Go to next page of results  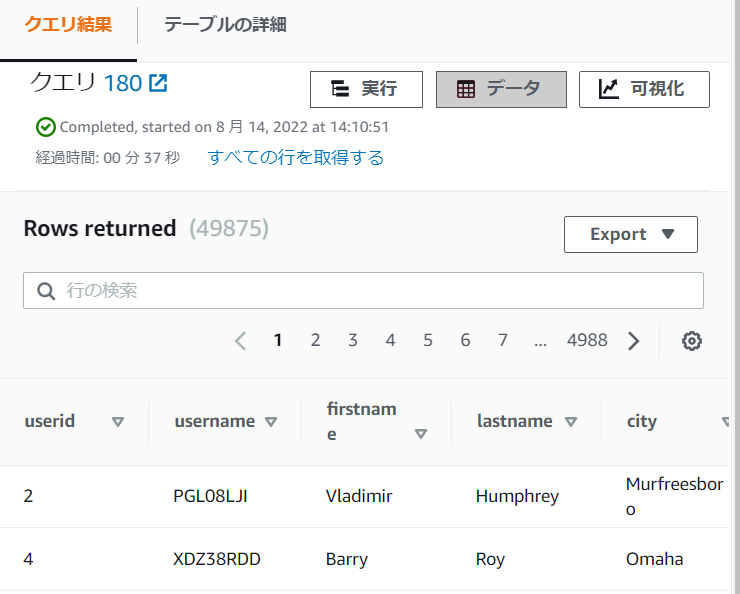[x=633, y=341]
